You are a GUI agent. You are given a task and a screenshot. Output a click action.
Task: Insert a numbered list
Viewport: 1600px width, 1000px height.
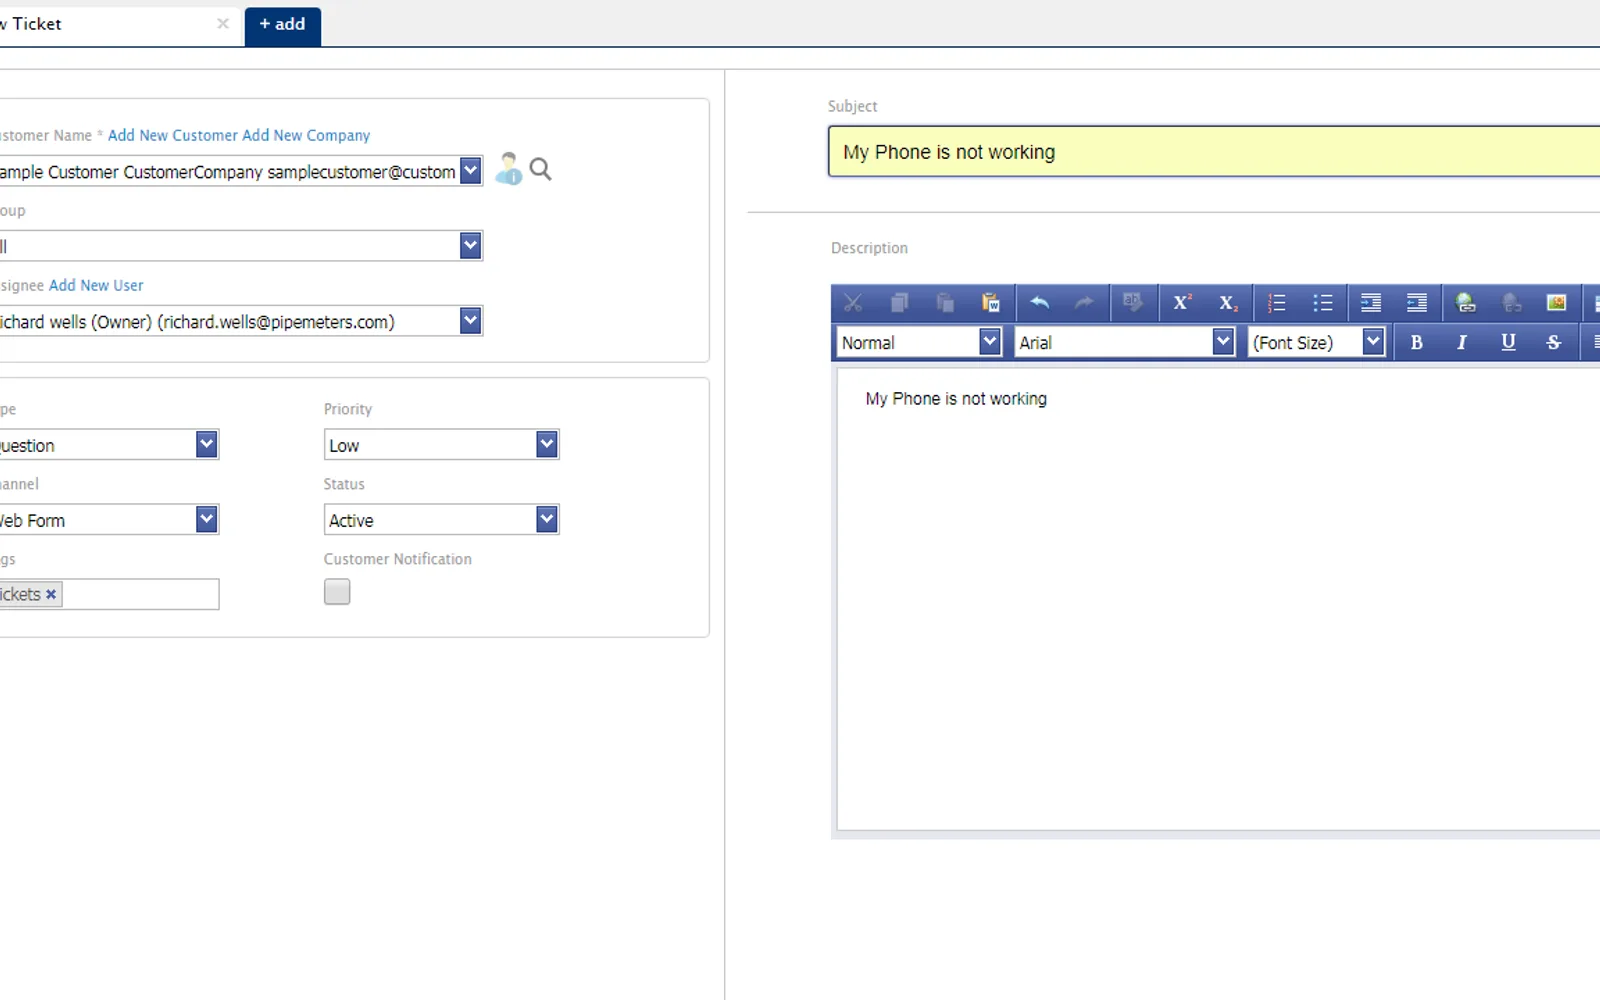[1277, 303]
